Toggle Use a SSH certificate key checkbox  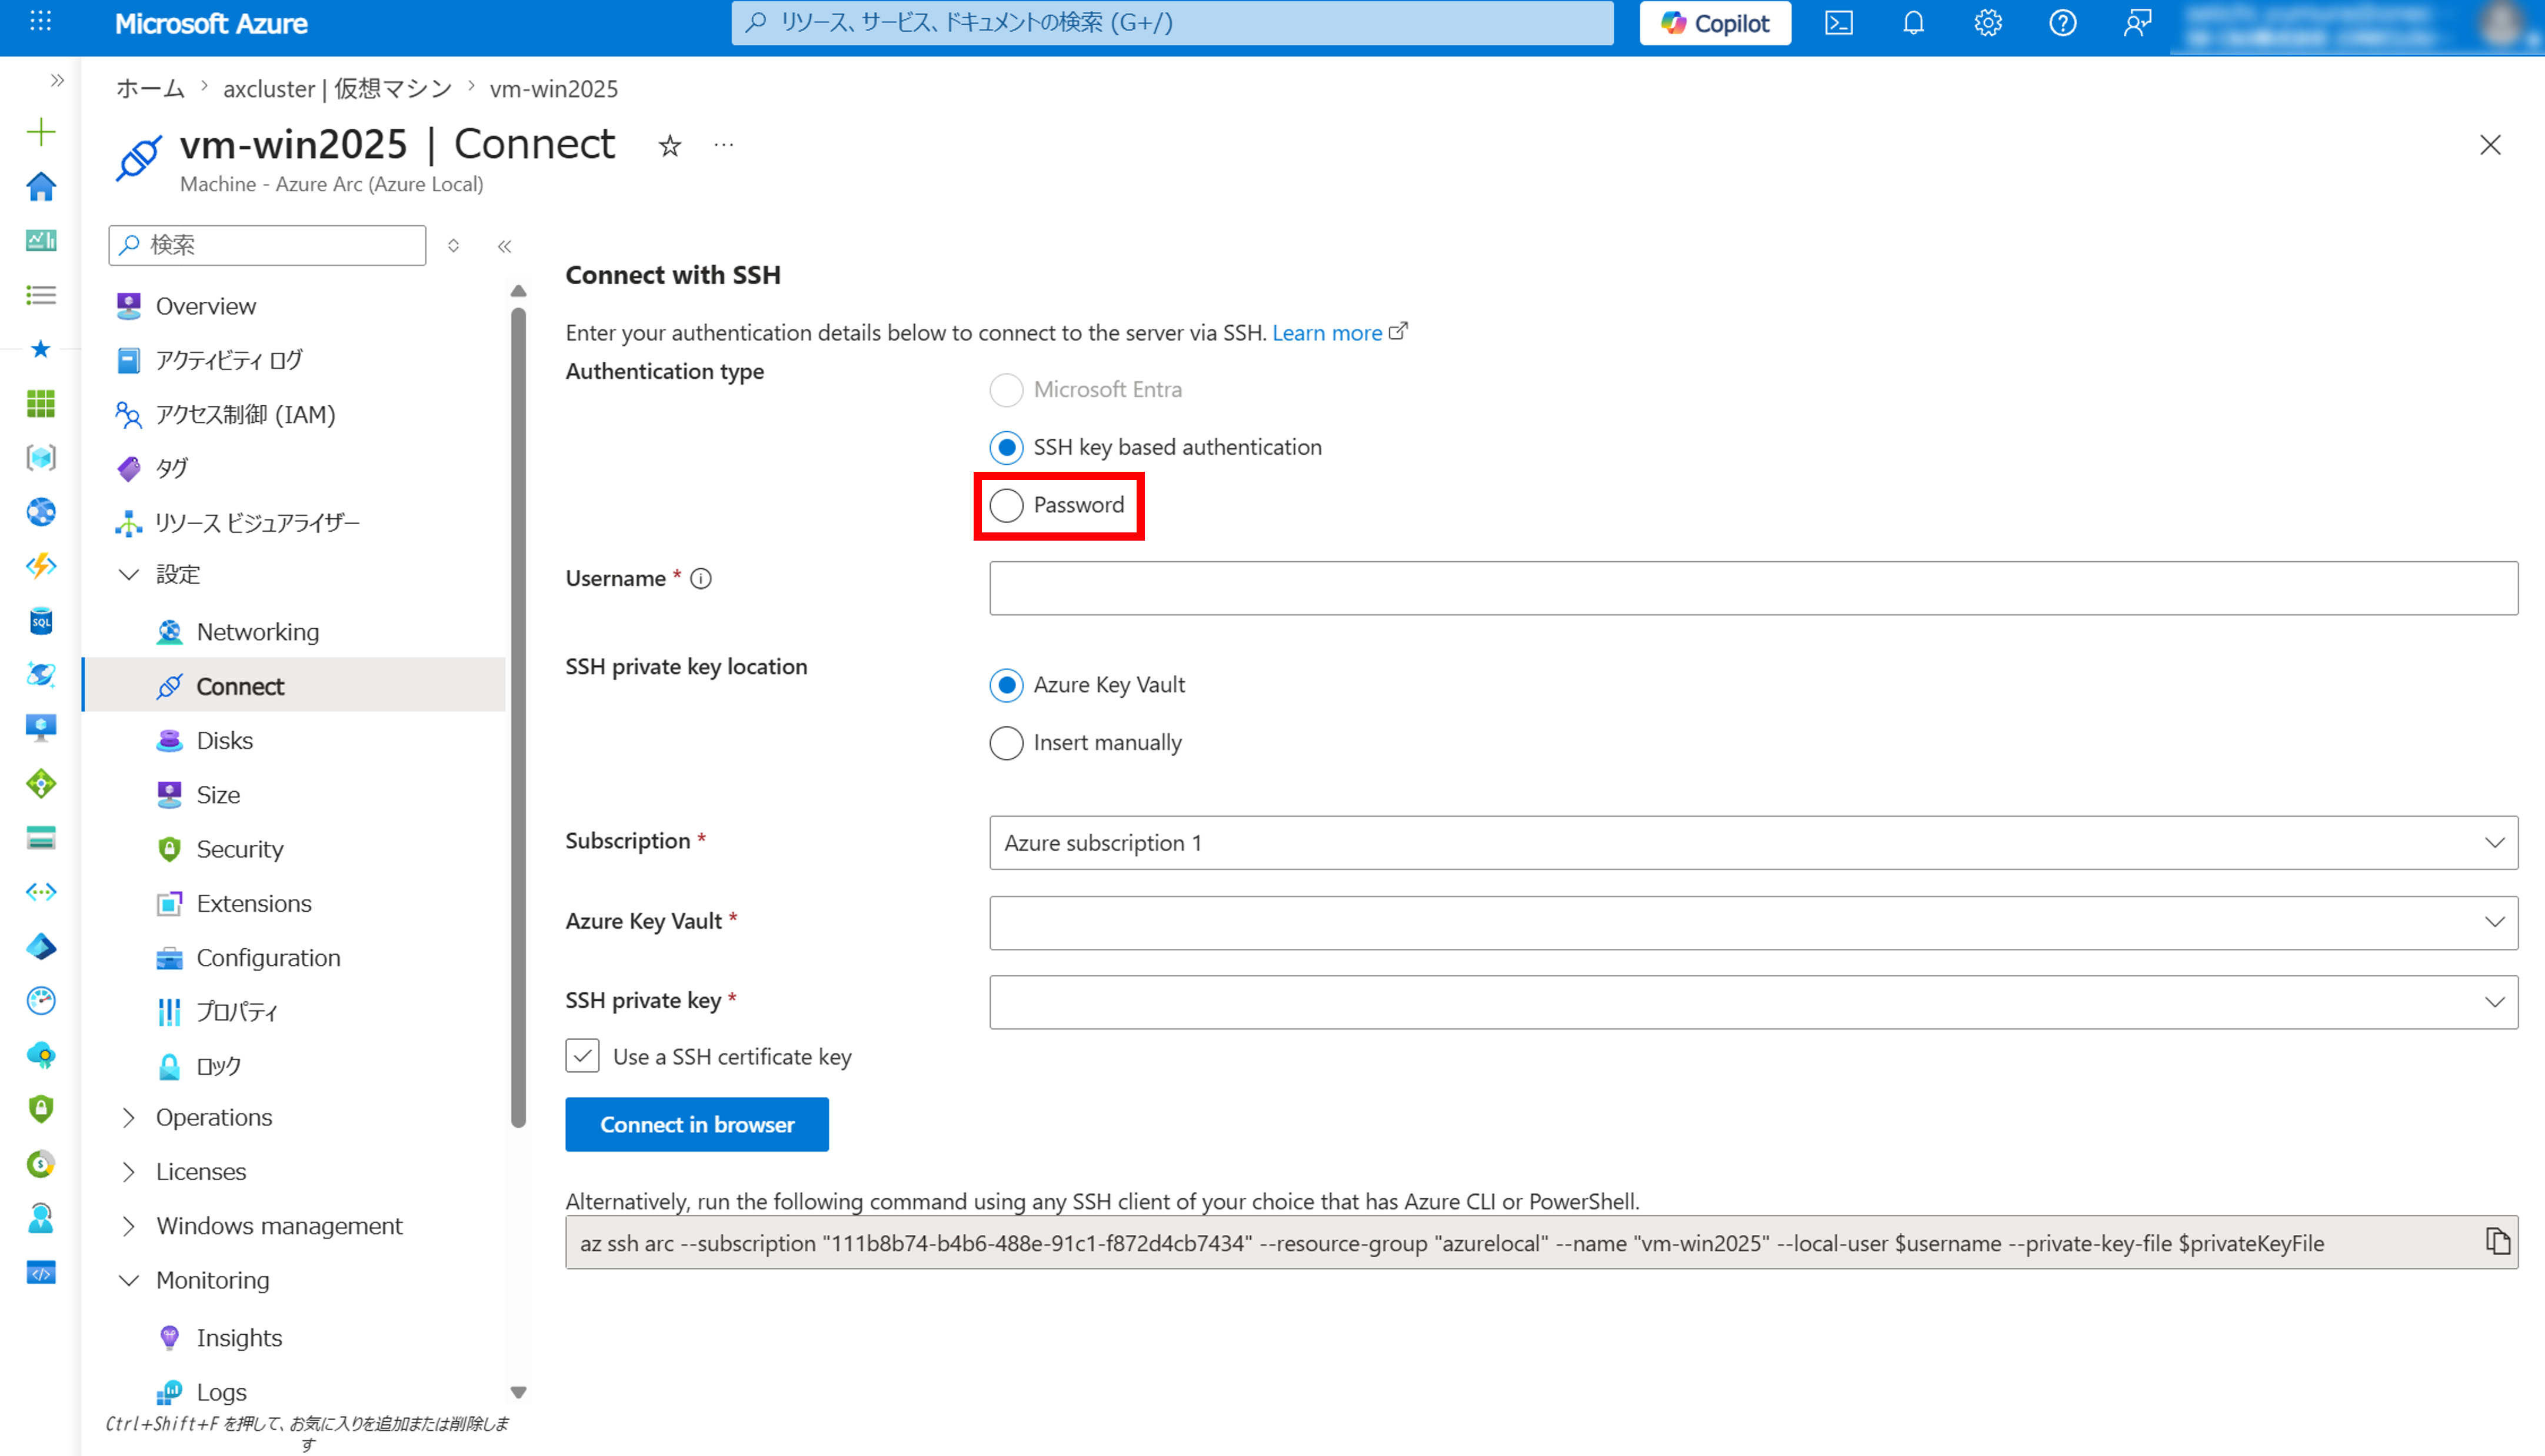pos(583,1056)
